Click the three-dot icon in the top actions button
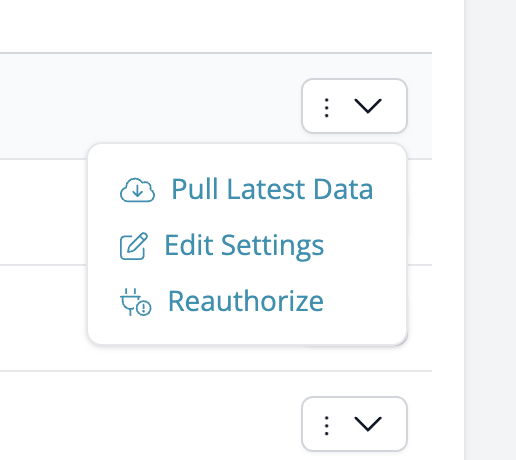The image size is (516, 460). 327,107
